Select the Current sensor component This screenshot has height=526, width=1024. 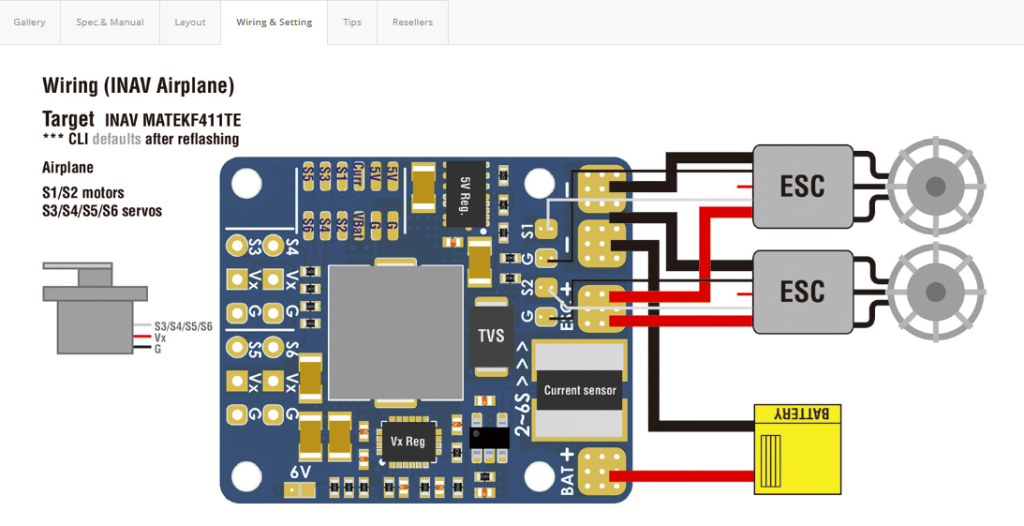[580, 390]
